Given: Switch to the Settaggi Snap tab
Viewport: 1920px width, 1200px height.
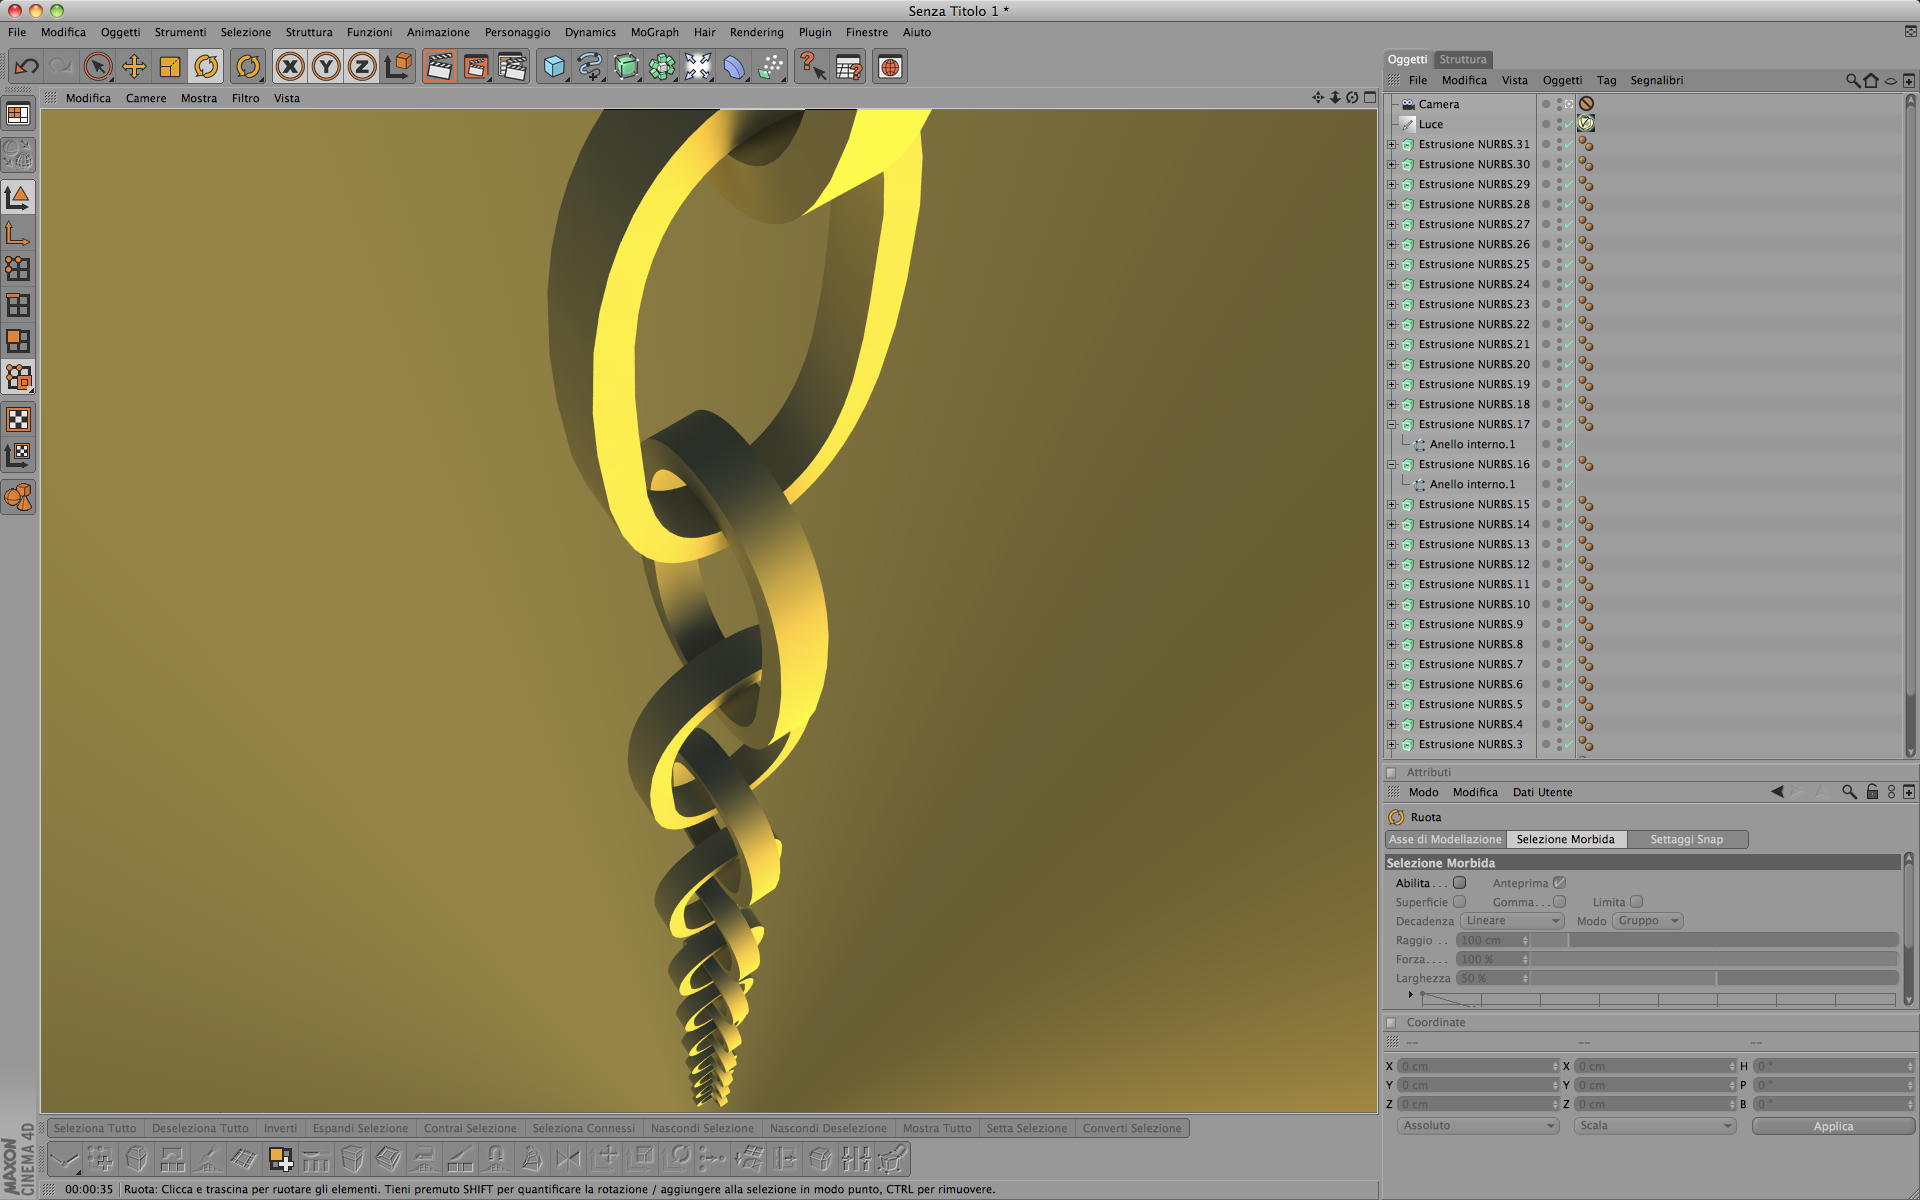Looking at the screenshot, I should (x=1686, y=840).
